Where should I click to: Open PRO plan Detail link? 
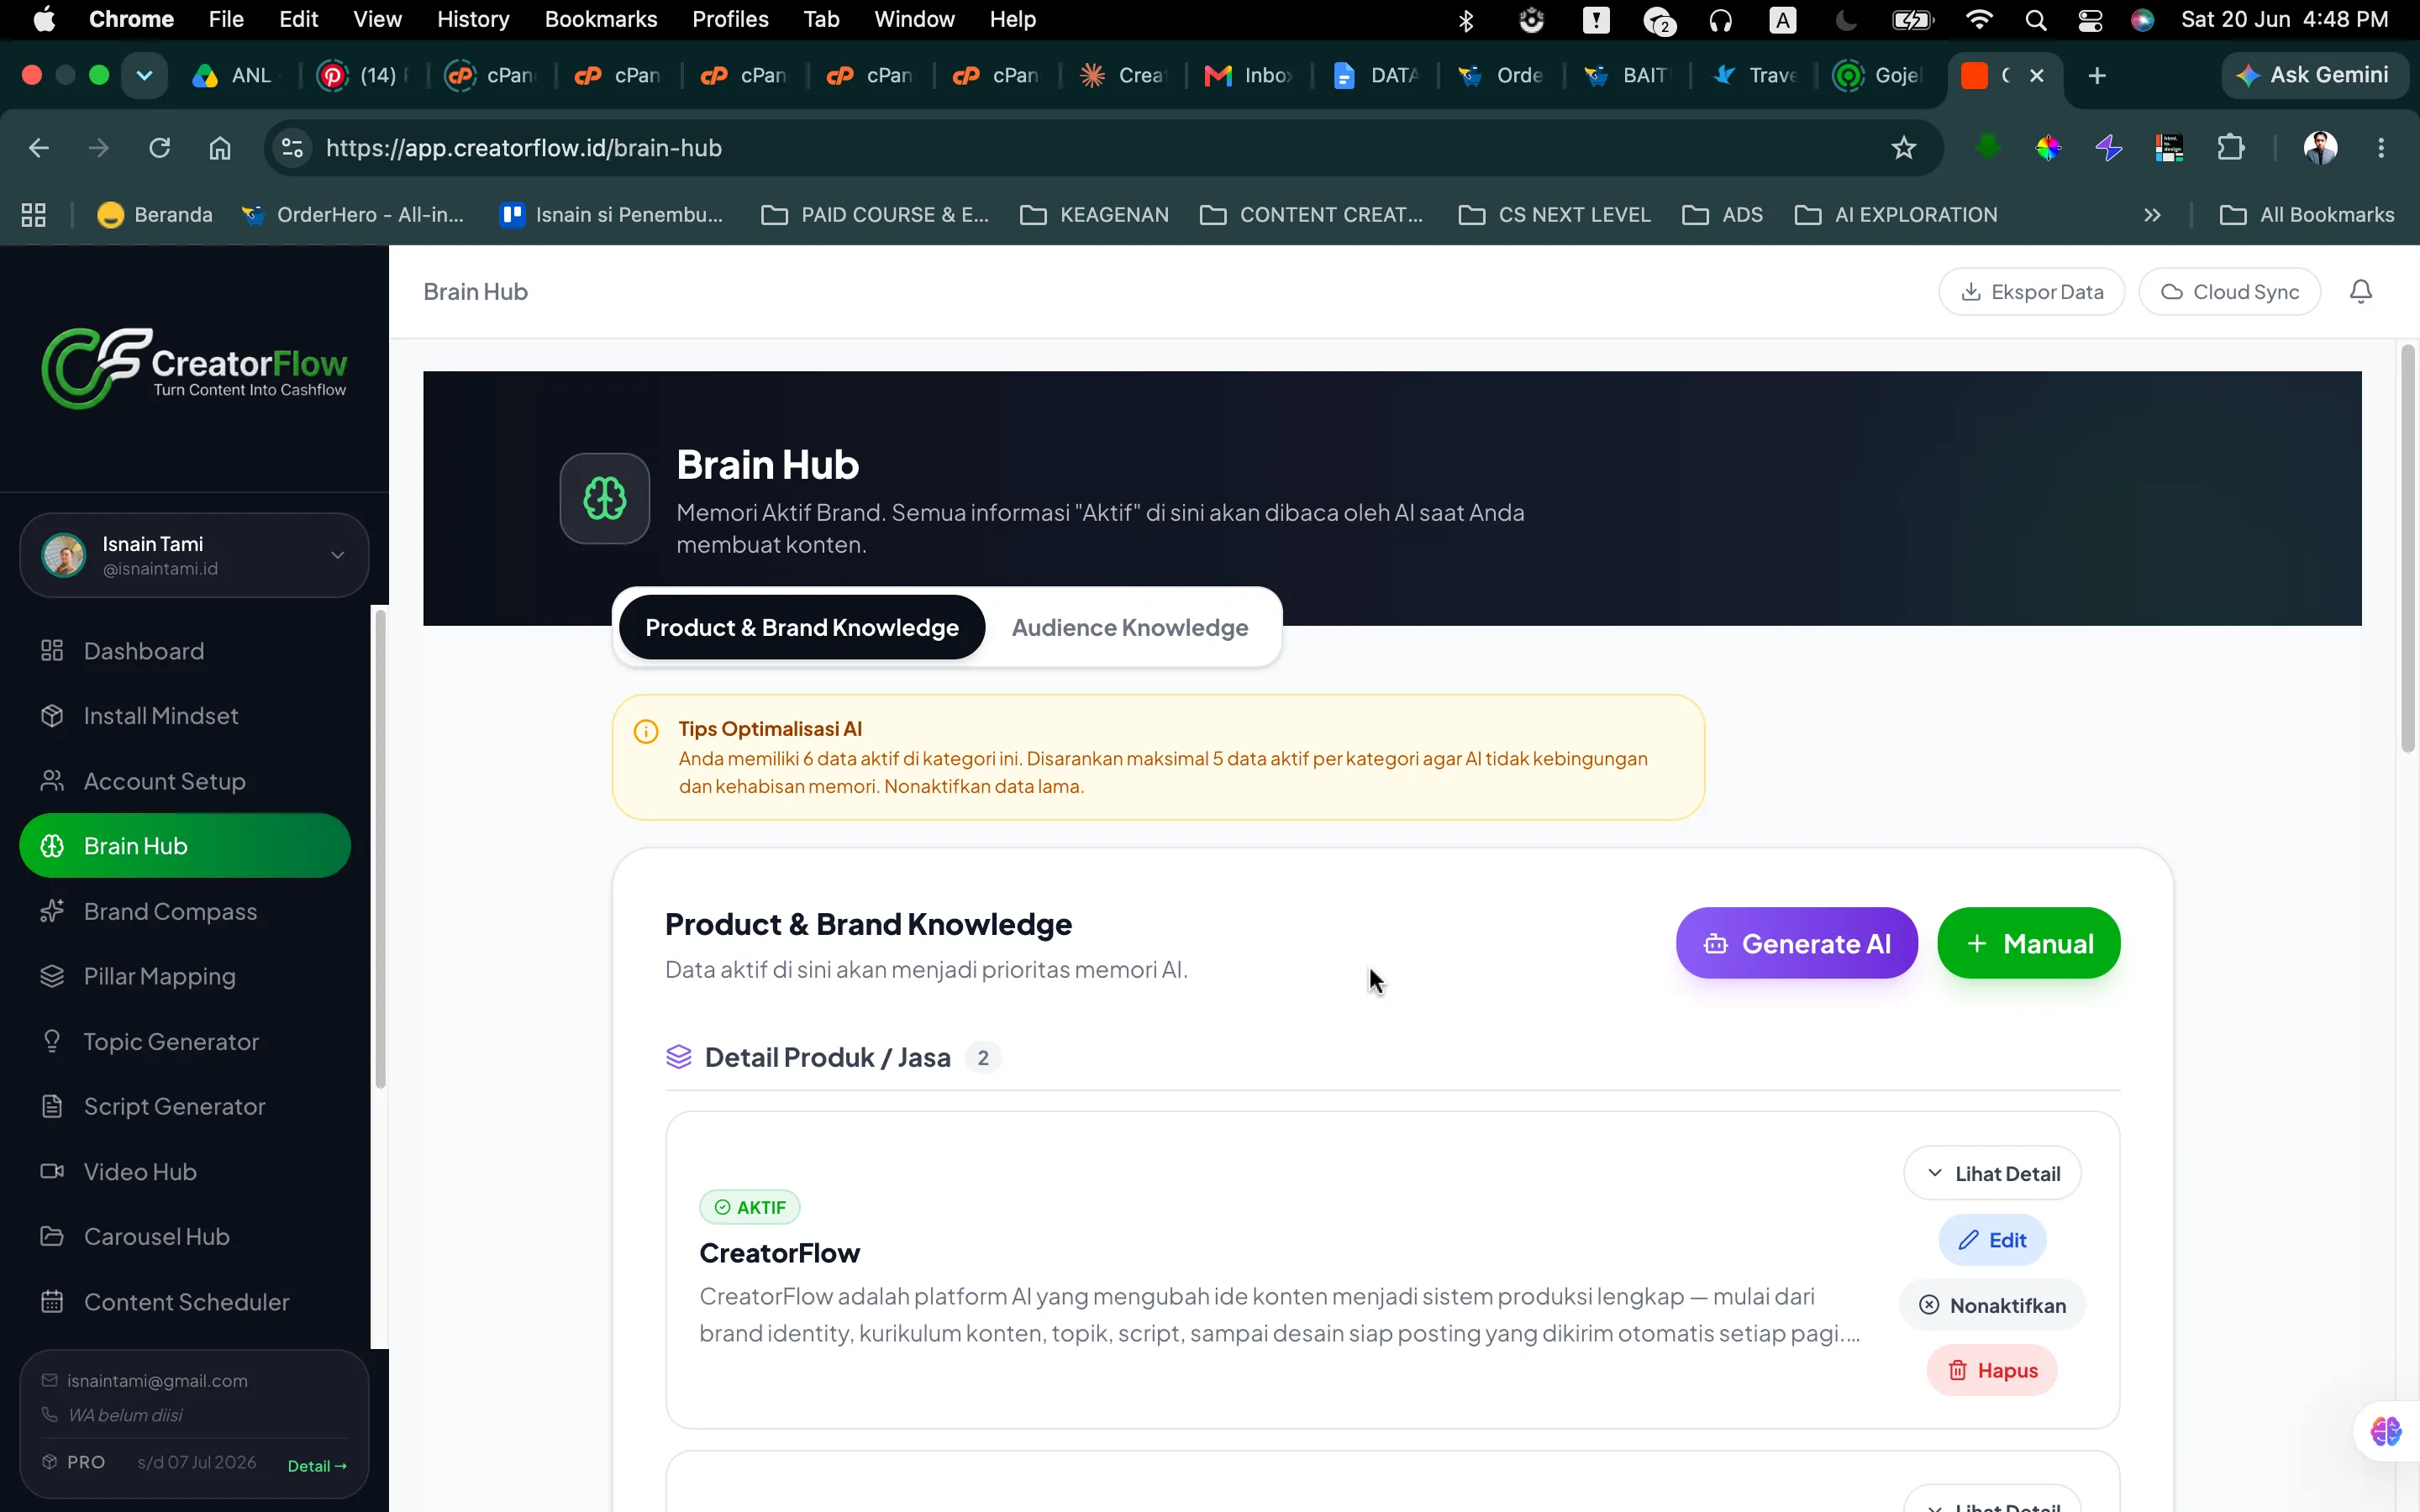tap(317, 1466)
